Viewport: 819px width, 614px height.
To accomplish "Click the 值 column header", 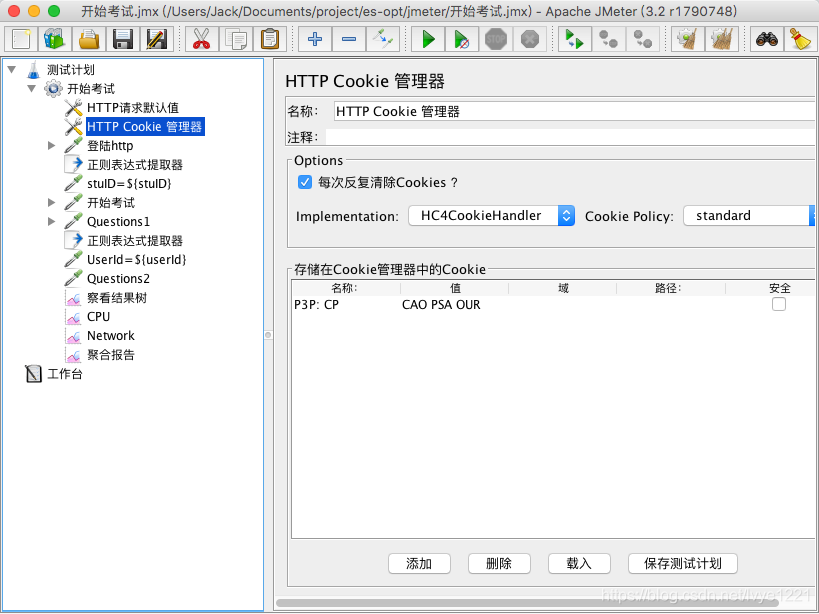I will (454, 288).
